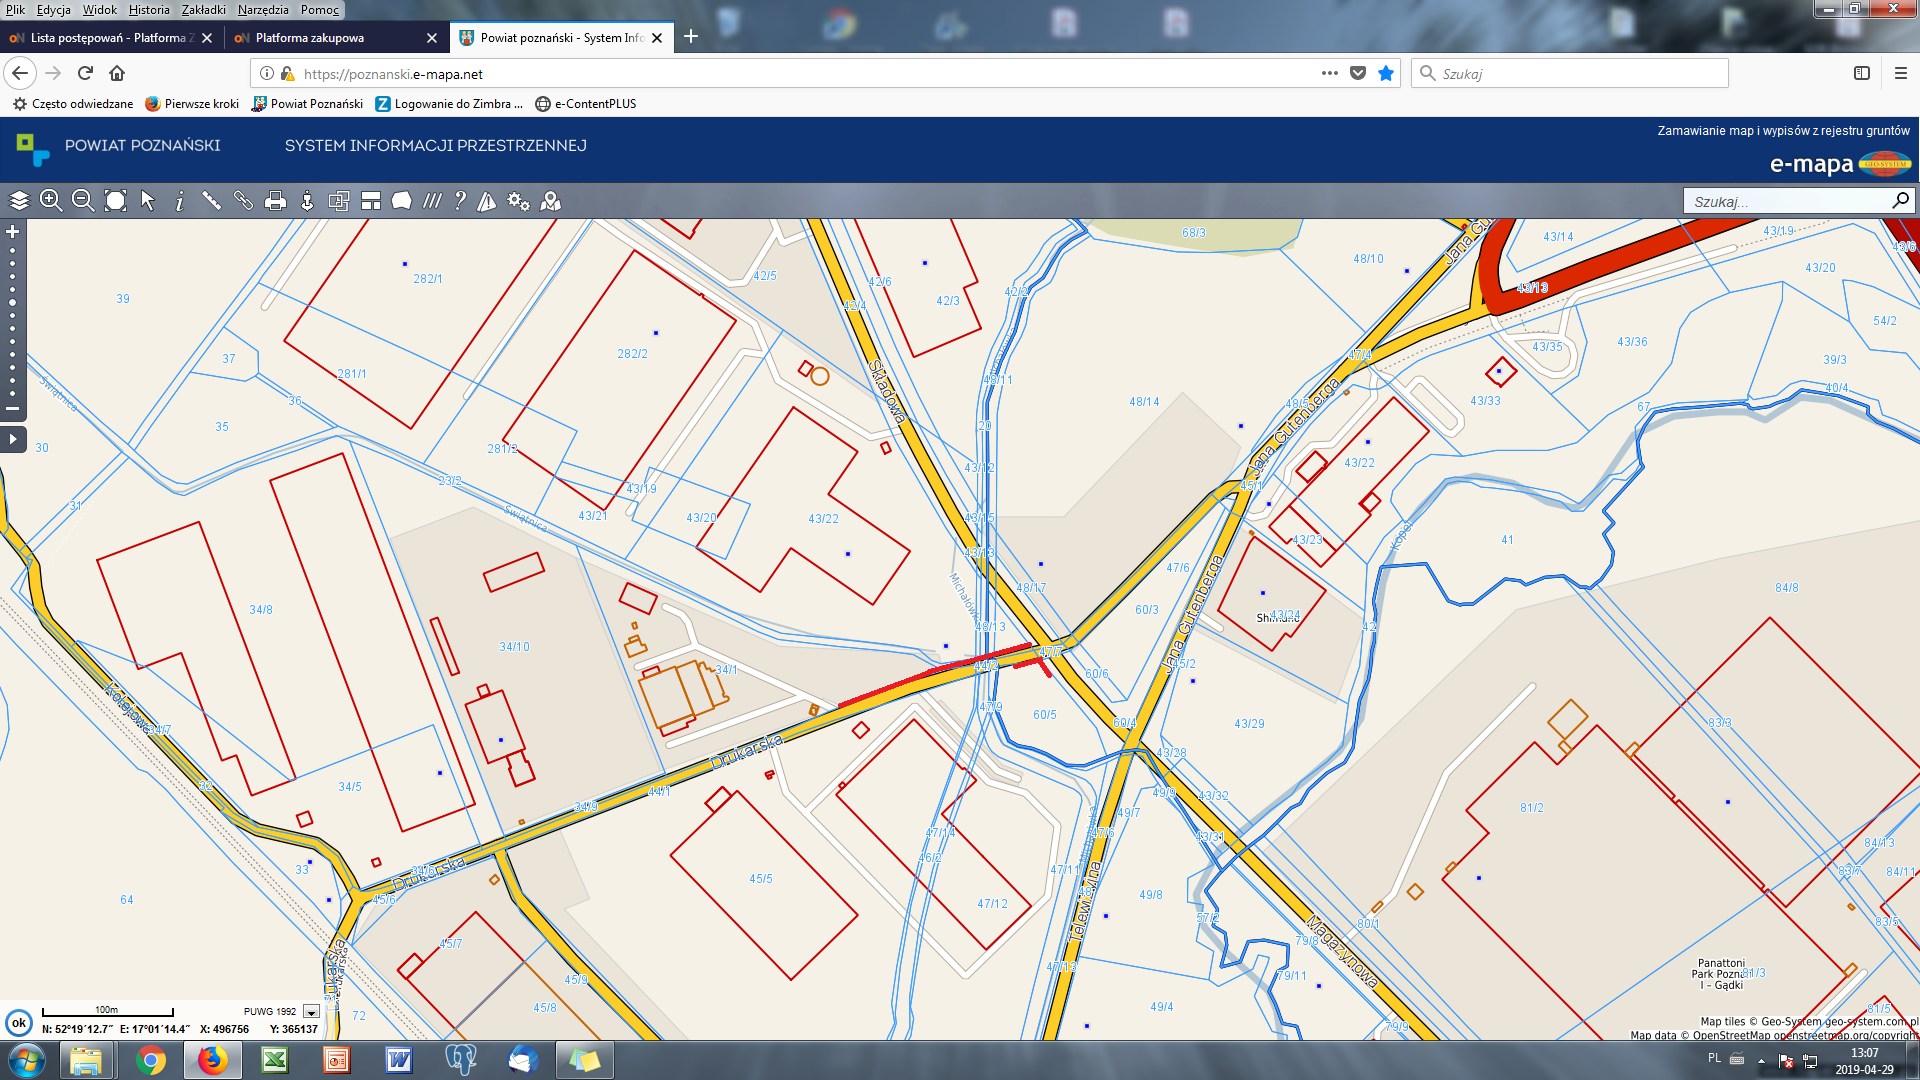Click the map pin locator icon
Screen dimensions: 1920x1080
(550, 201)
